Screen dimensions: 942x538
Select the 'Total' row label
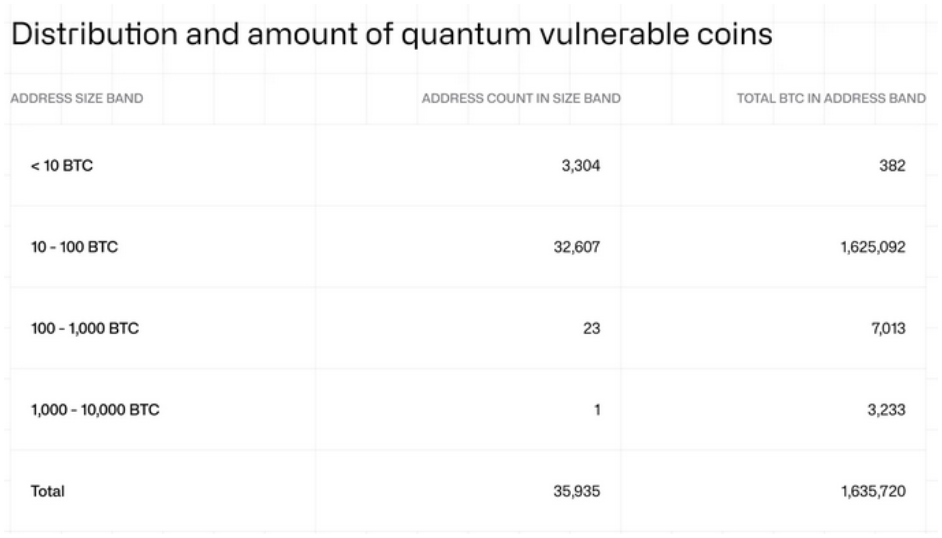(47, 491)
